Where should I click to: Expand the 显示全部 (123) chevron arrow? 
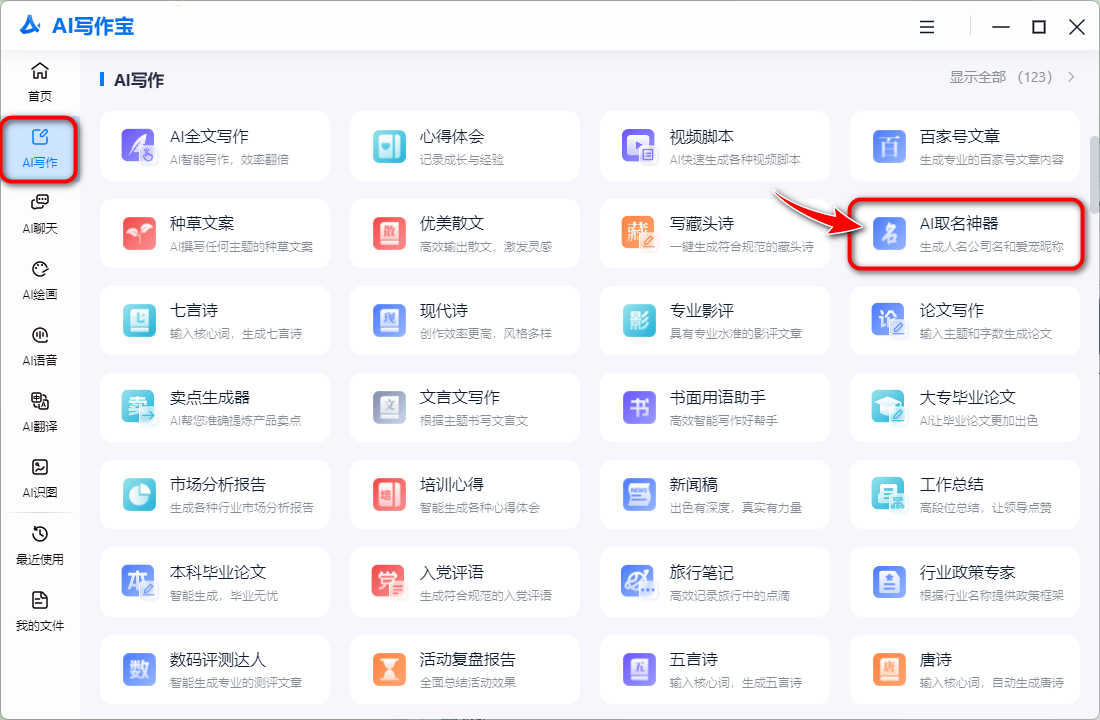coord(1072,77)
